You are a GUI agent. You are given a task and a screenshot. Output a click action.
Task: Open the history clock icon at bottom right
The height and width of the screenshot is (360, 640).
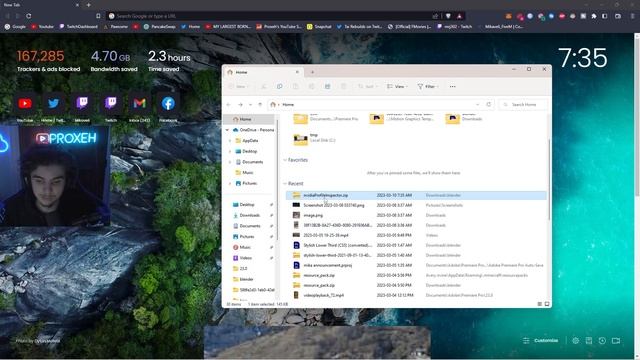[602, 340]
